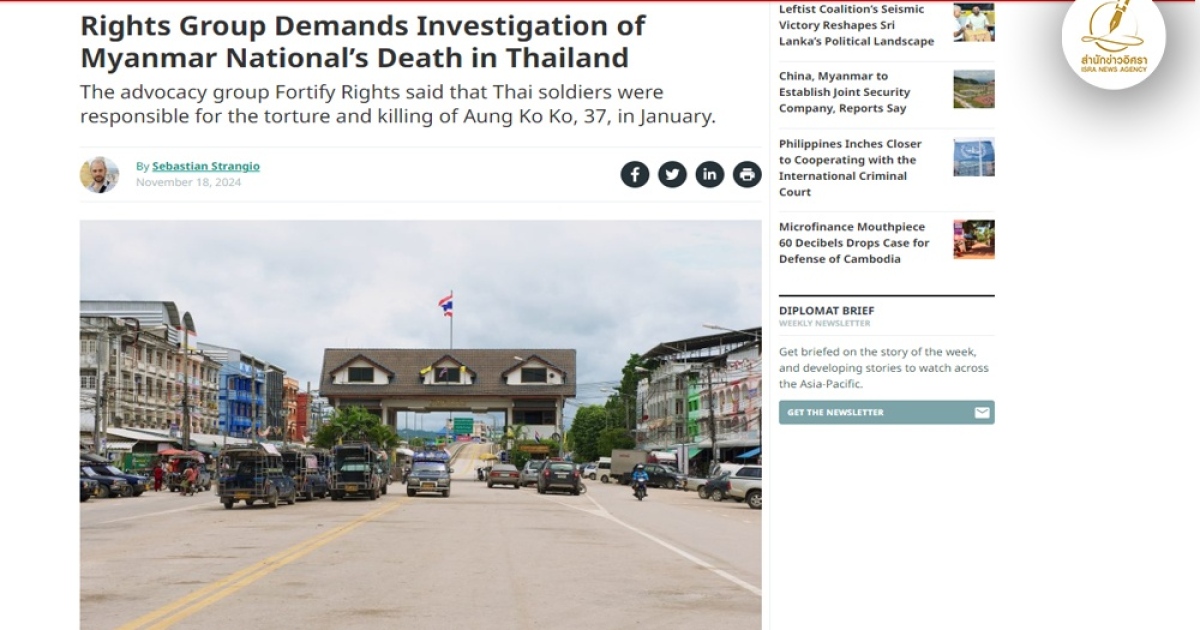The width and height of the screenshot is (1200, 630).
Task: Share article on LinkedIn
Action: click(710, 175)
